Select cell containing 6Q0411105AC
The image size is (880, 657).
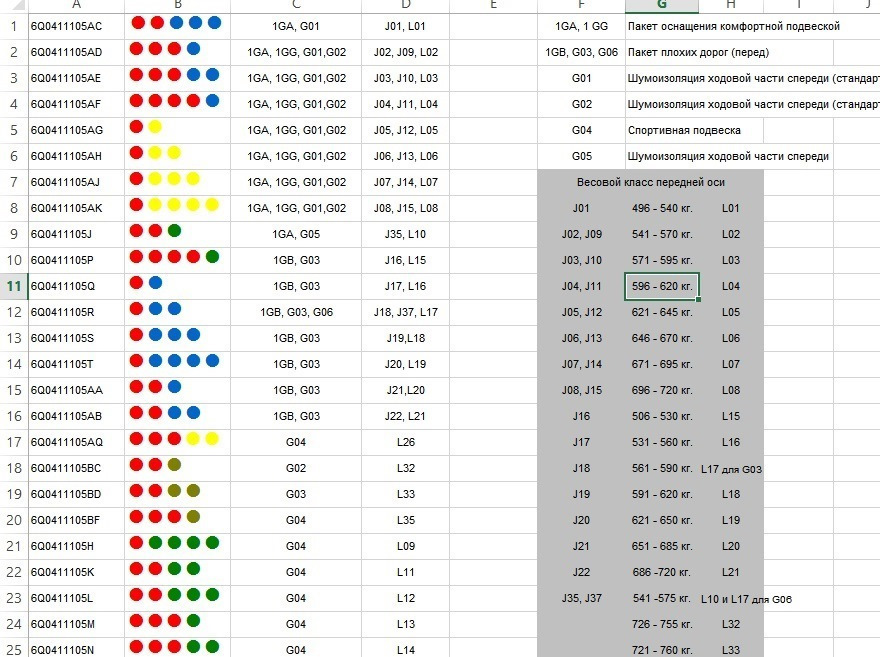76,26
